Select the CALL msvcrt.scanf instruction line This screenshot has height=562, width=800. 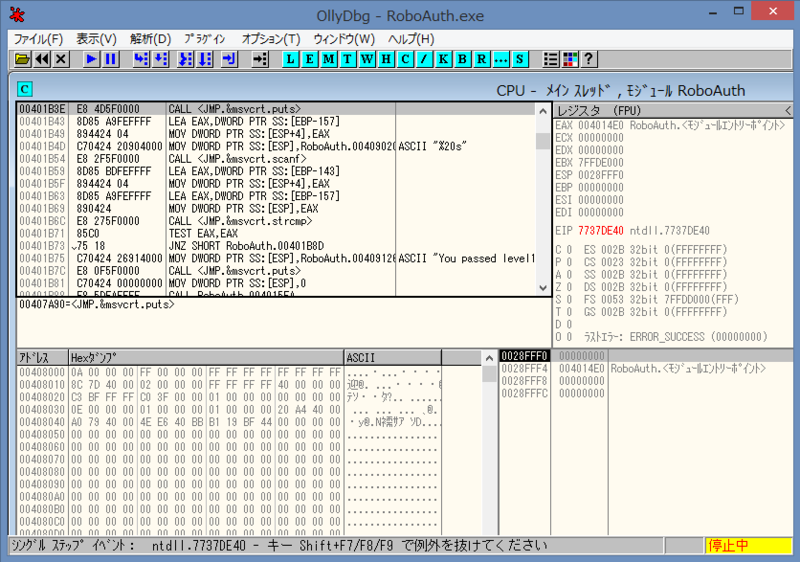point(276,159)
